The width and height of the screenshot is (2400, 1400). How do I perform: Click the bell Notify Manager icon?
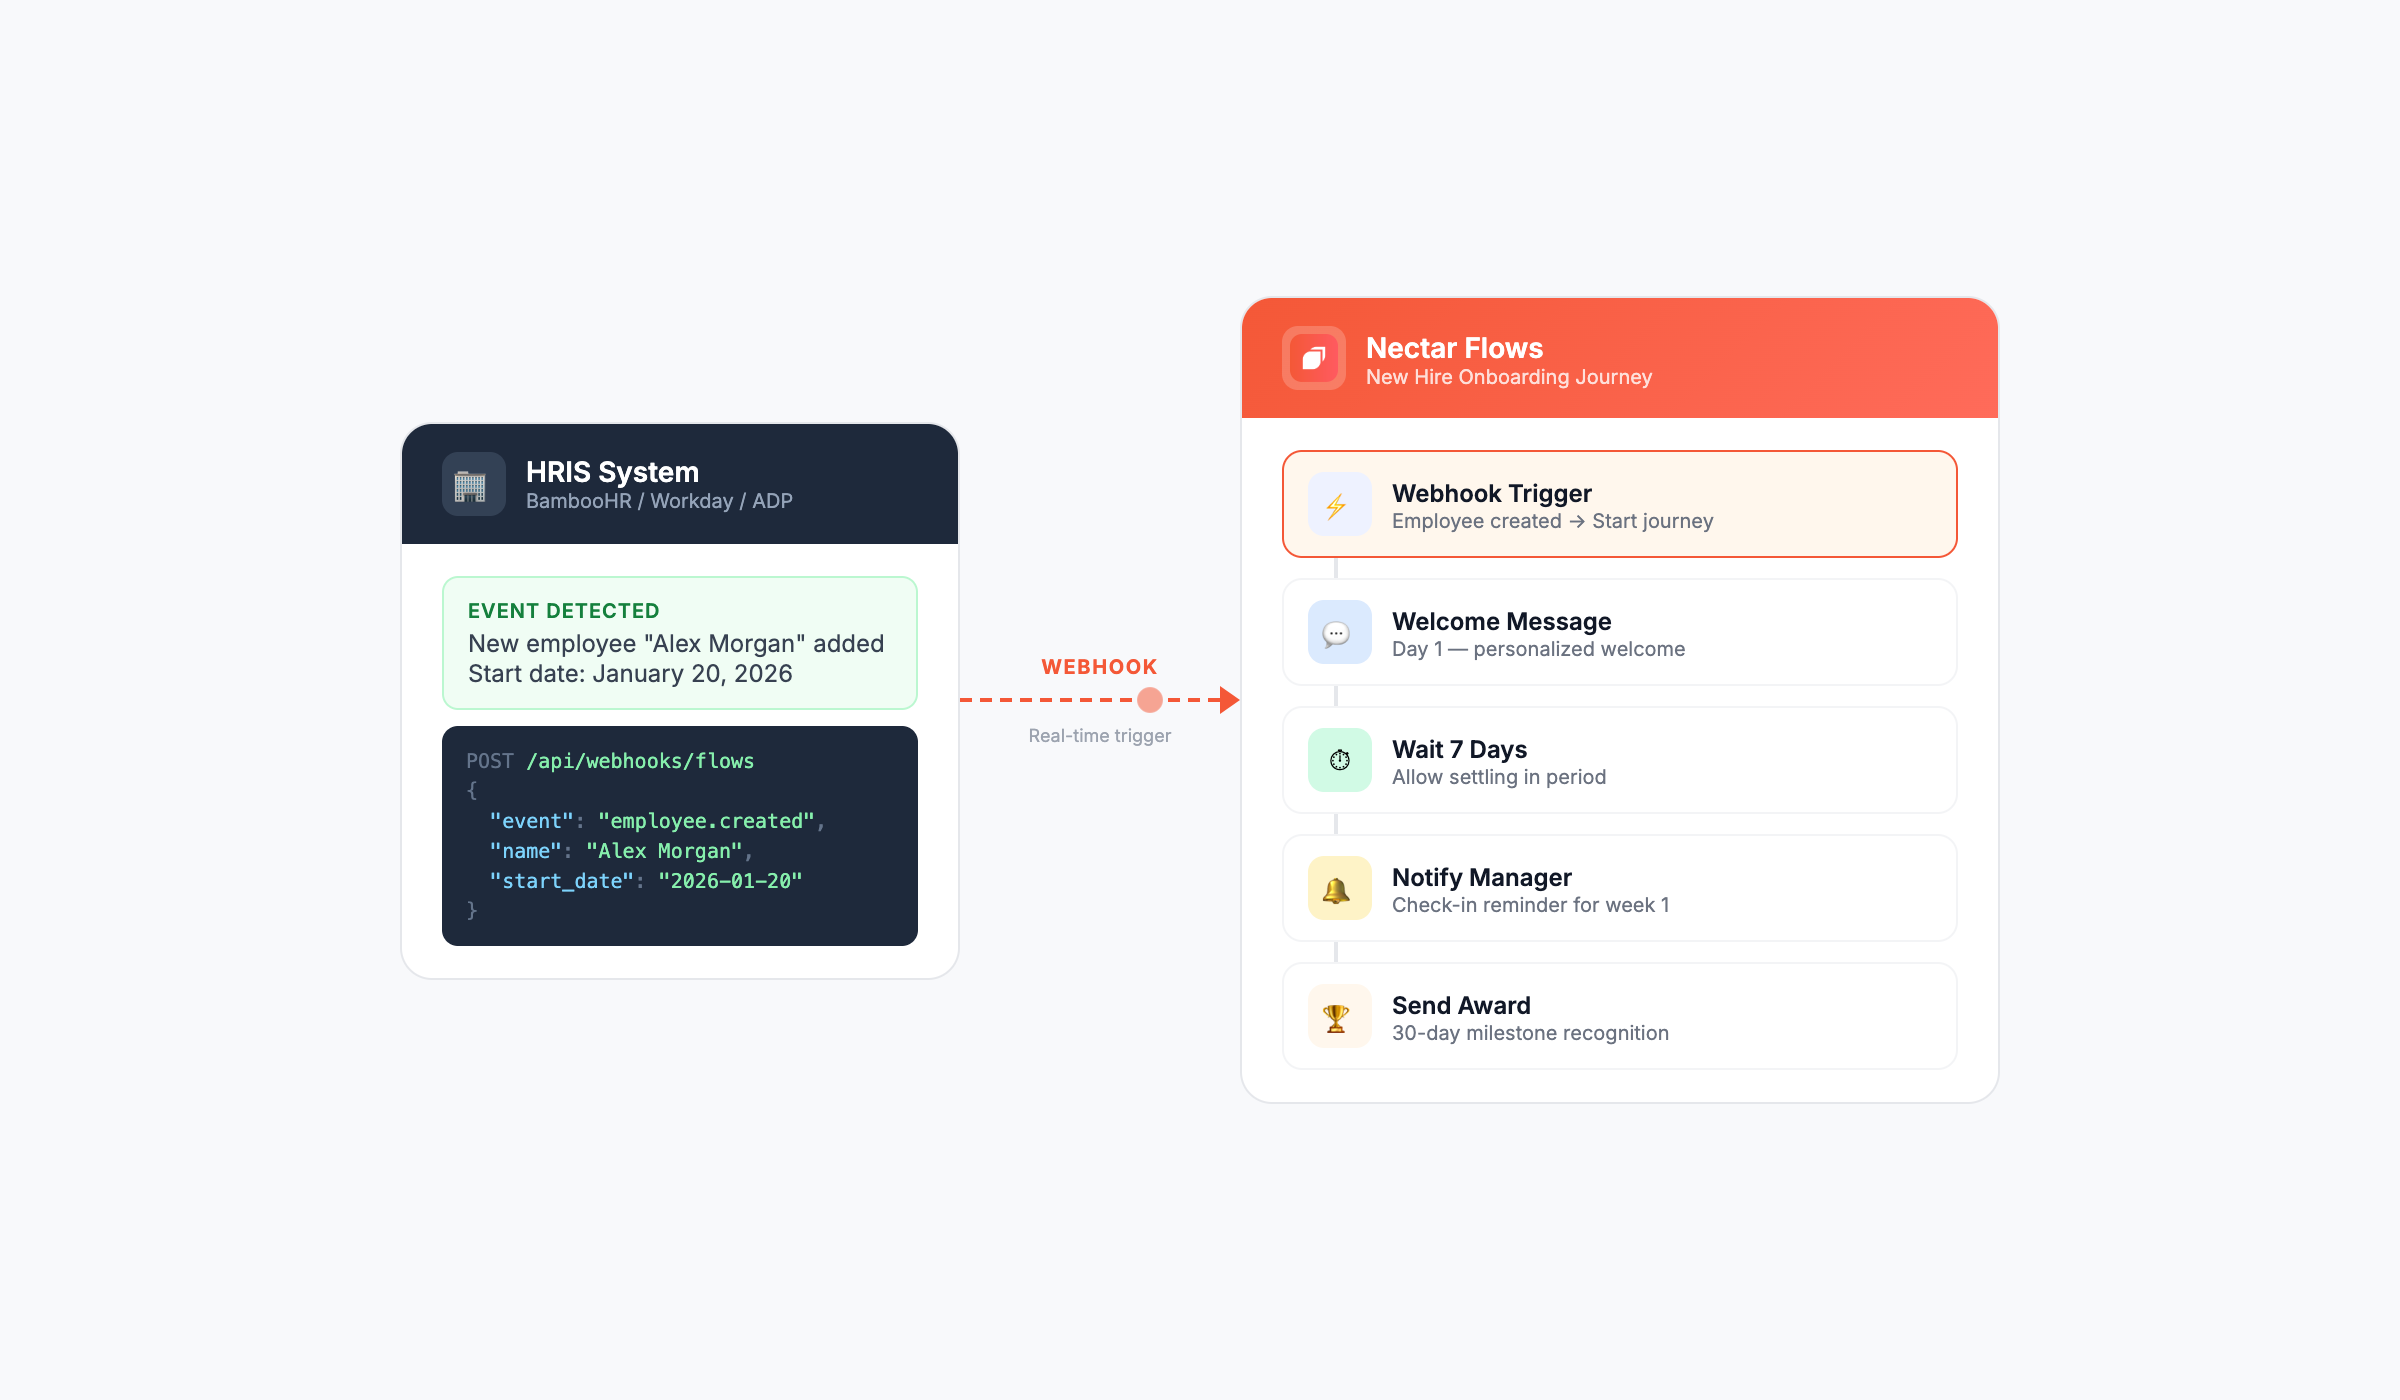pyautogui.click(x=1338, y=889)
